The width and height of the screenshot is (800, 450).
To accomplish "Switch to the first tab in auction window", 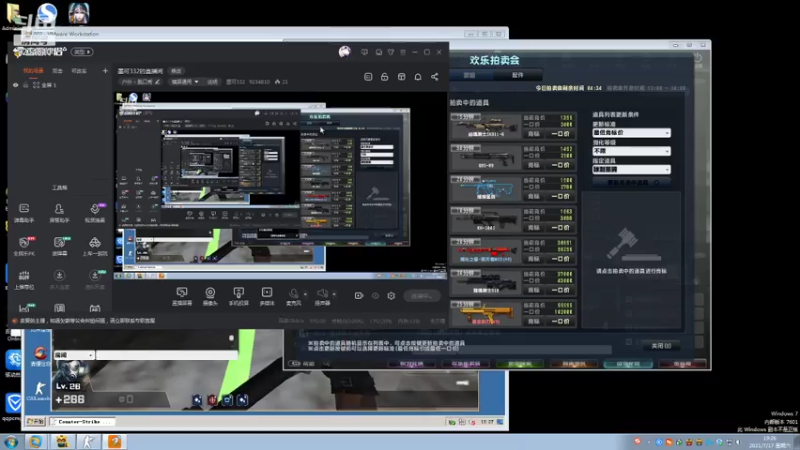I will pos(469,75).
